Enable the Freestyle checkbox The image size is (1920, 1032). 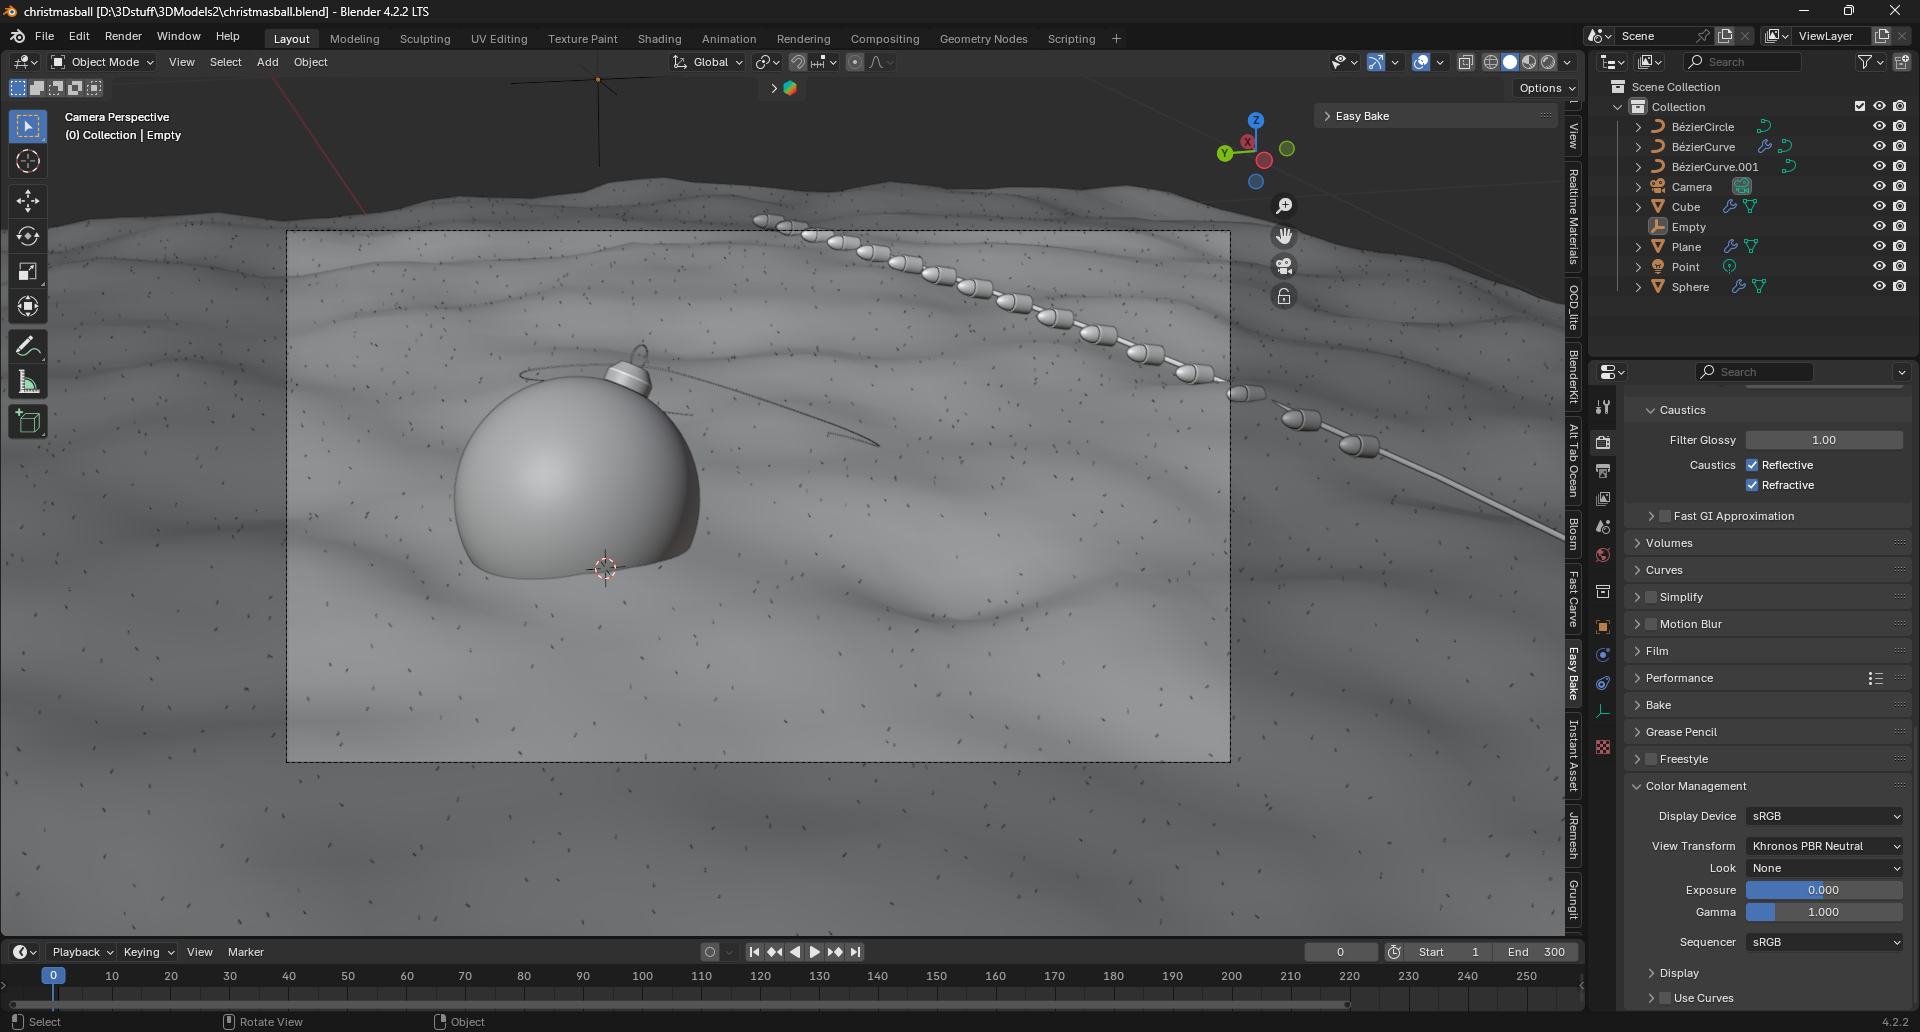(1651, 759)
